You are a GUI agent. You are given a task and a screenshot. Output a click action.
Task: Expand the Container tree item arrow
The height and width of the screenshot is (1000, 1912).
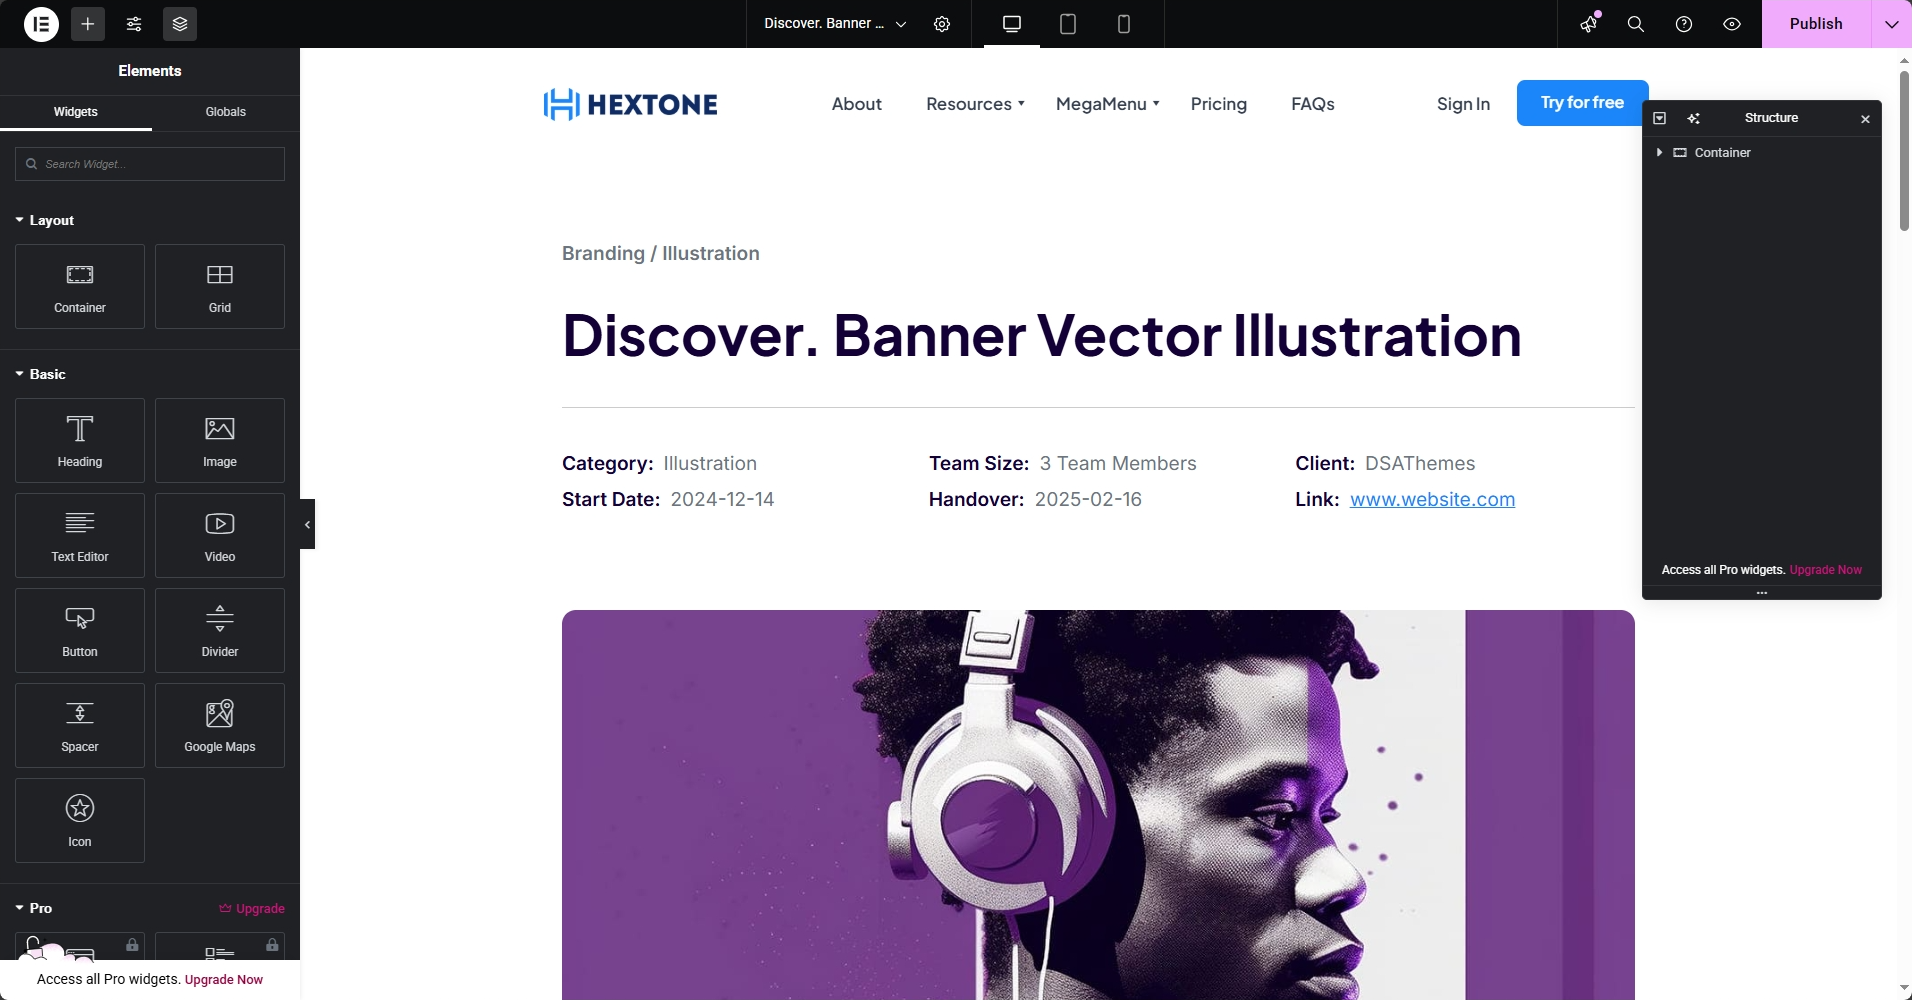1660,153
